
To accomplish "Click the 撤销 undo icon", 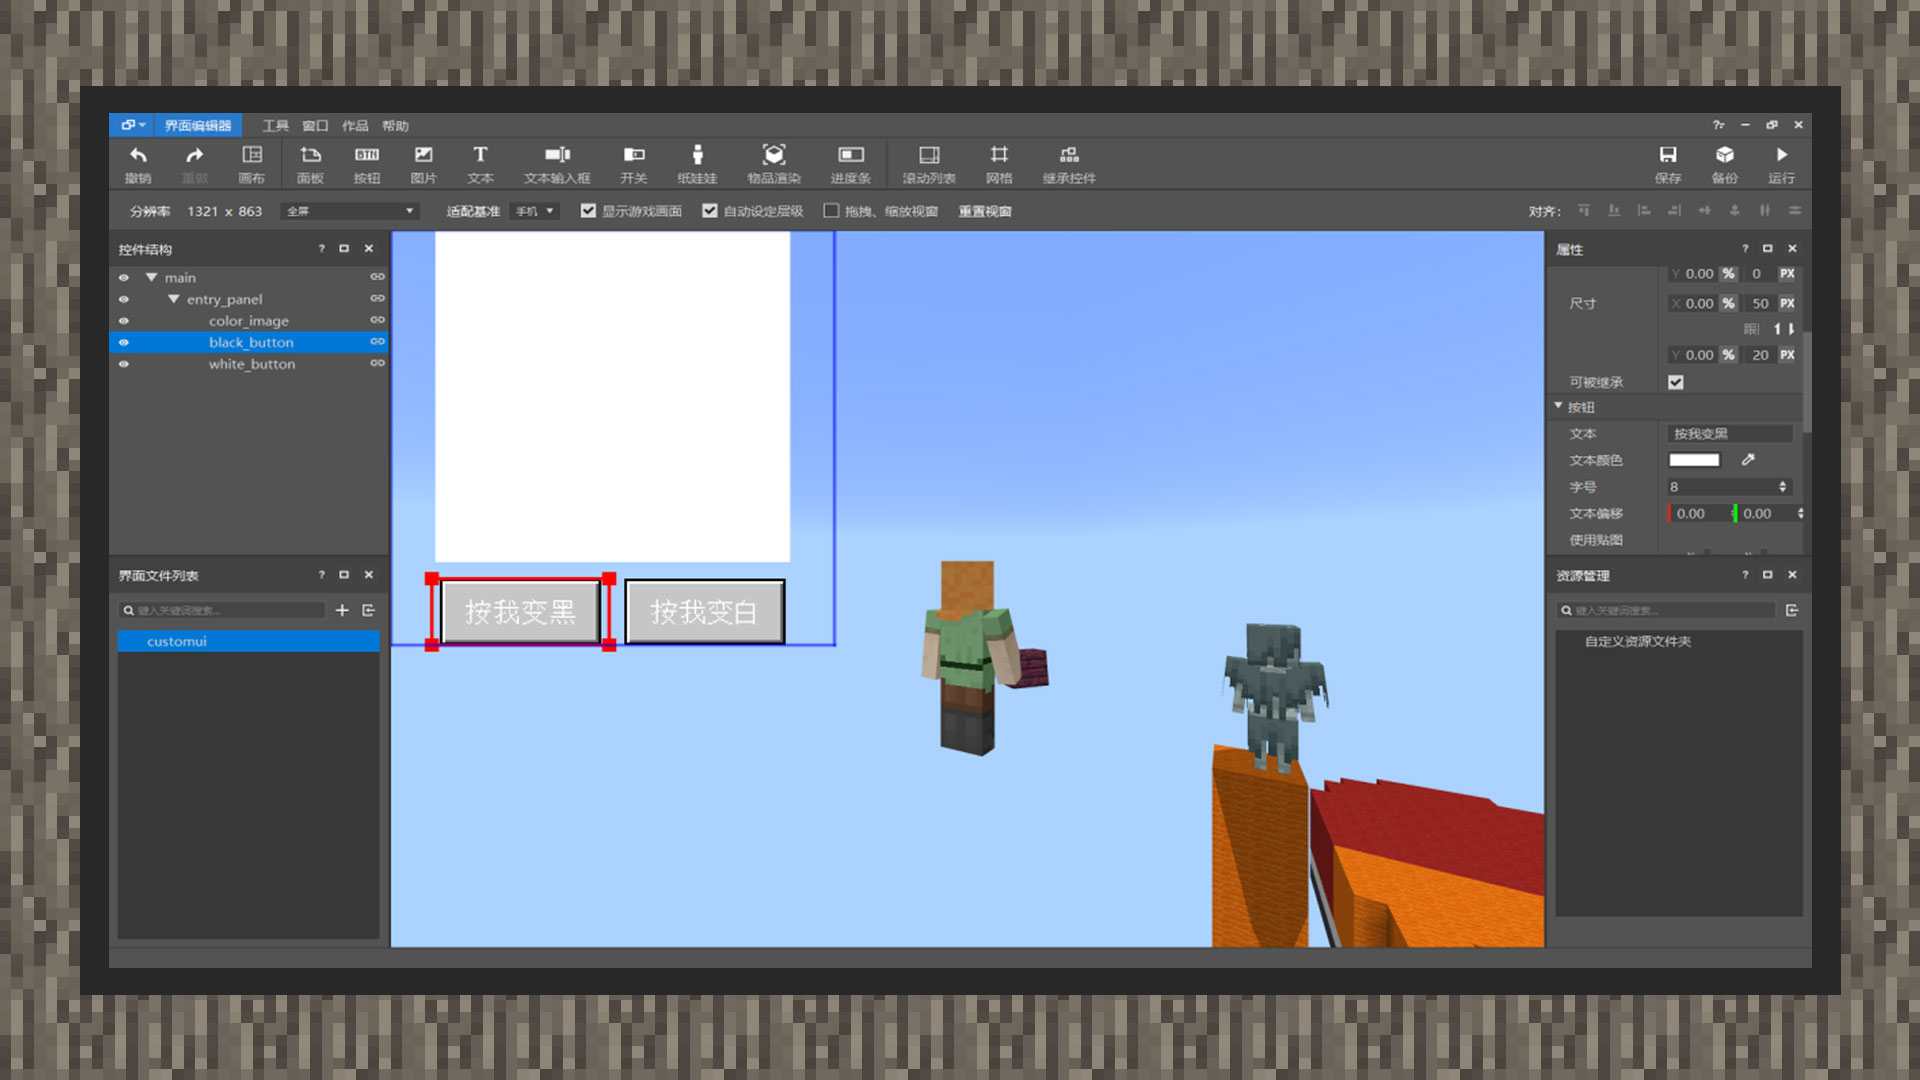I will 138,155.
